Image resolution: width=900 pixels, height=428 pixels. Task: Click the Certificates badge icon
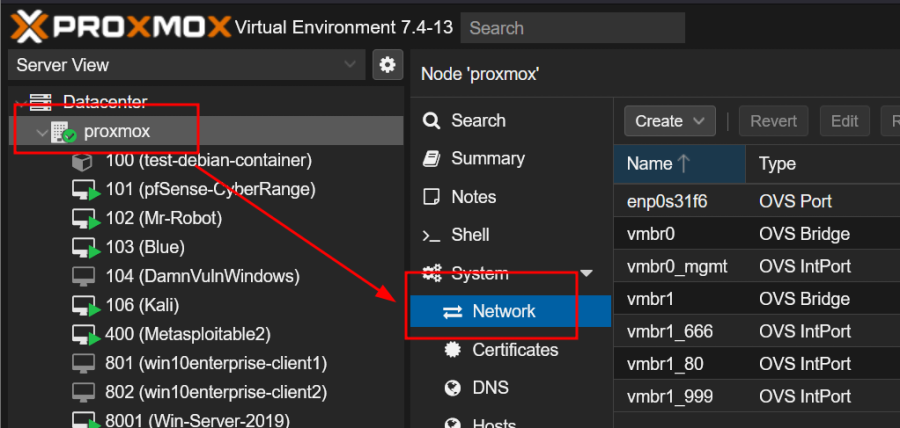click(x=453, y=350)
